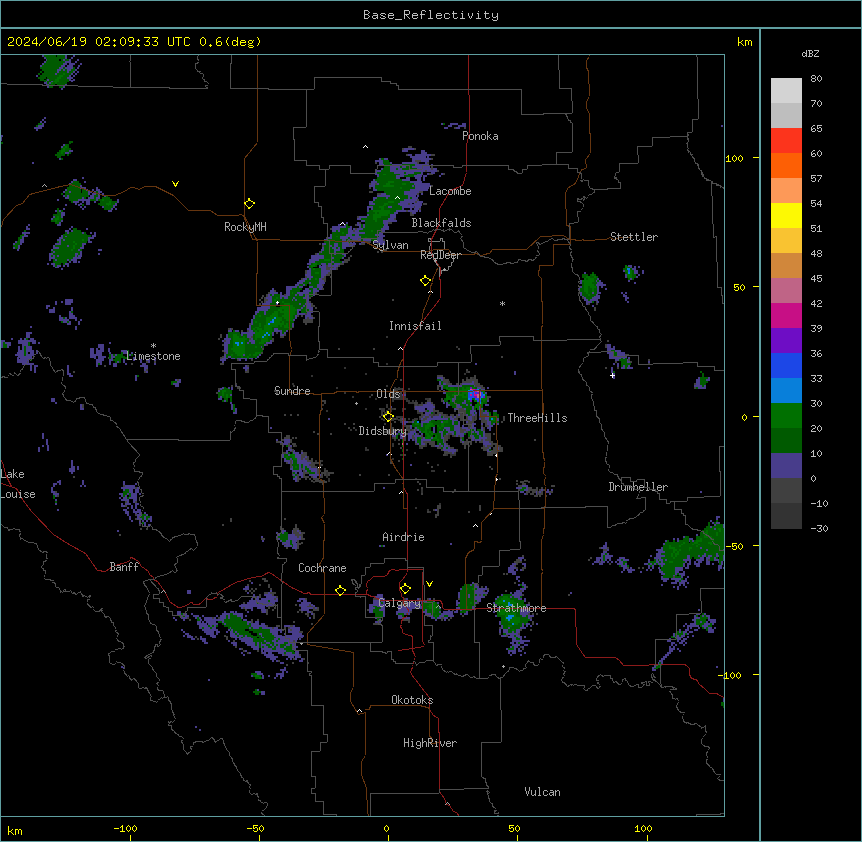Image resolution: width=862 pixels, height=842 pixels.
Task: Click the Sylvan label
Action: 390,245
